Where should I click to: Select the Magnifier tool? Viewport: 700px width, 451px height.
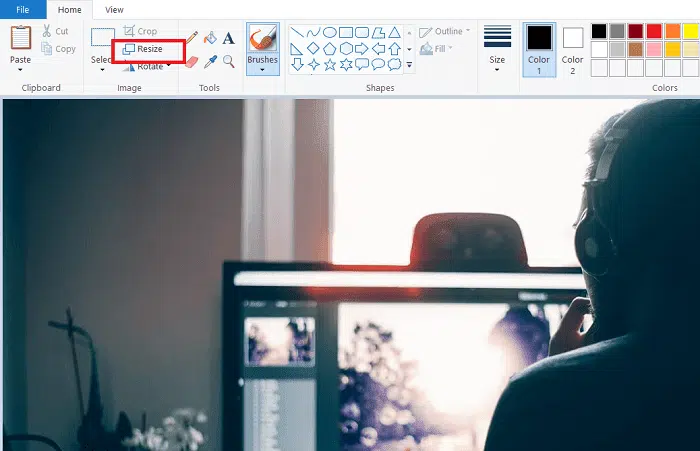pos(229,62)
